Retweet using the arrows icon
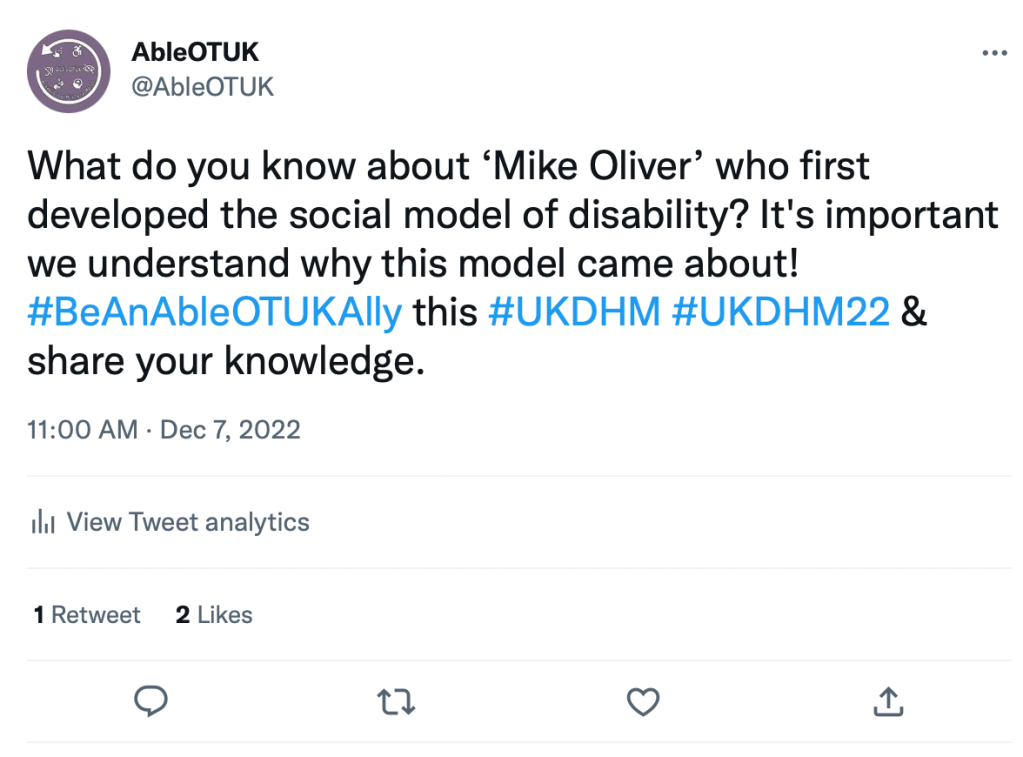This screenshot has width=1023, height=757. pyautogui.click(x=398, y=702)
